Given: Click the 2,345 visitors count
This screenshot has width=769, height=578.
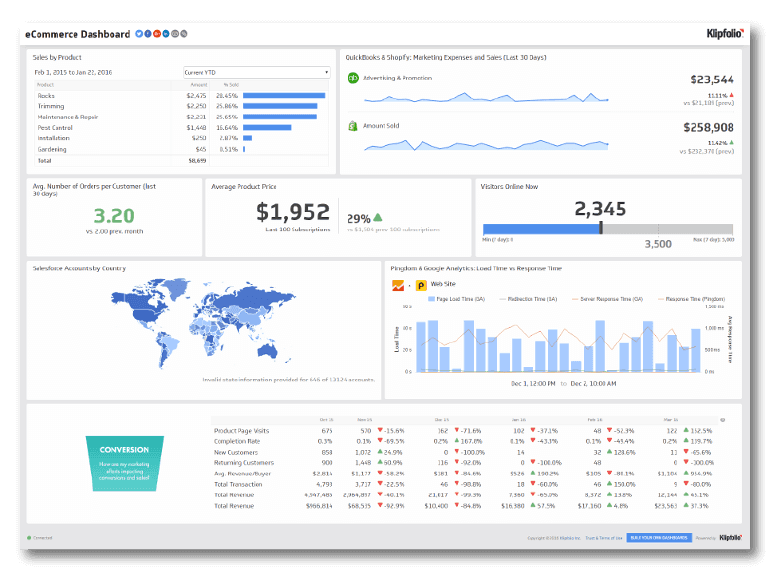Looking at the screenshot, I should 600,209.
